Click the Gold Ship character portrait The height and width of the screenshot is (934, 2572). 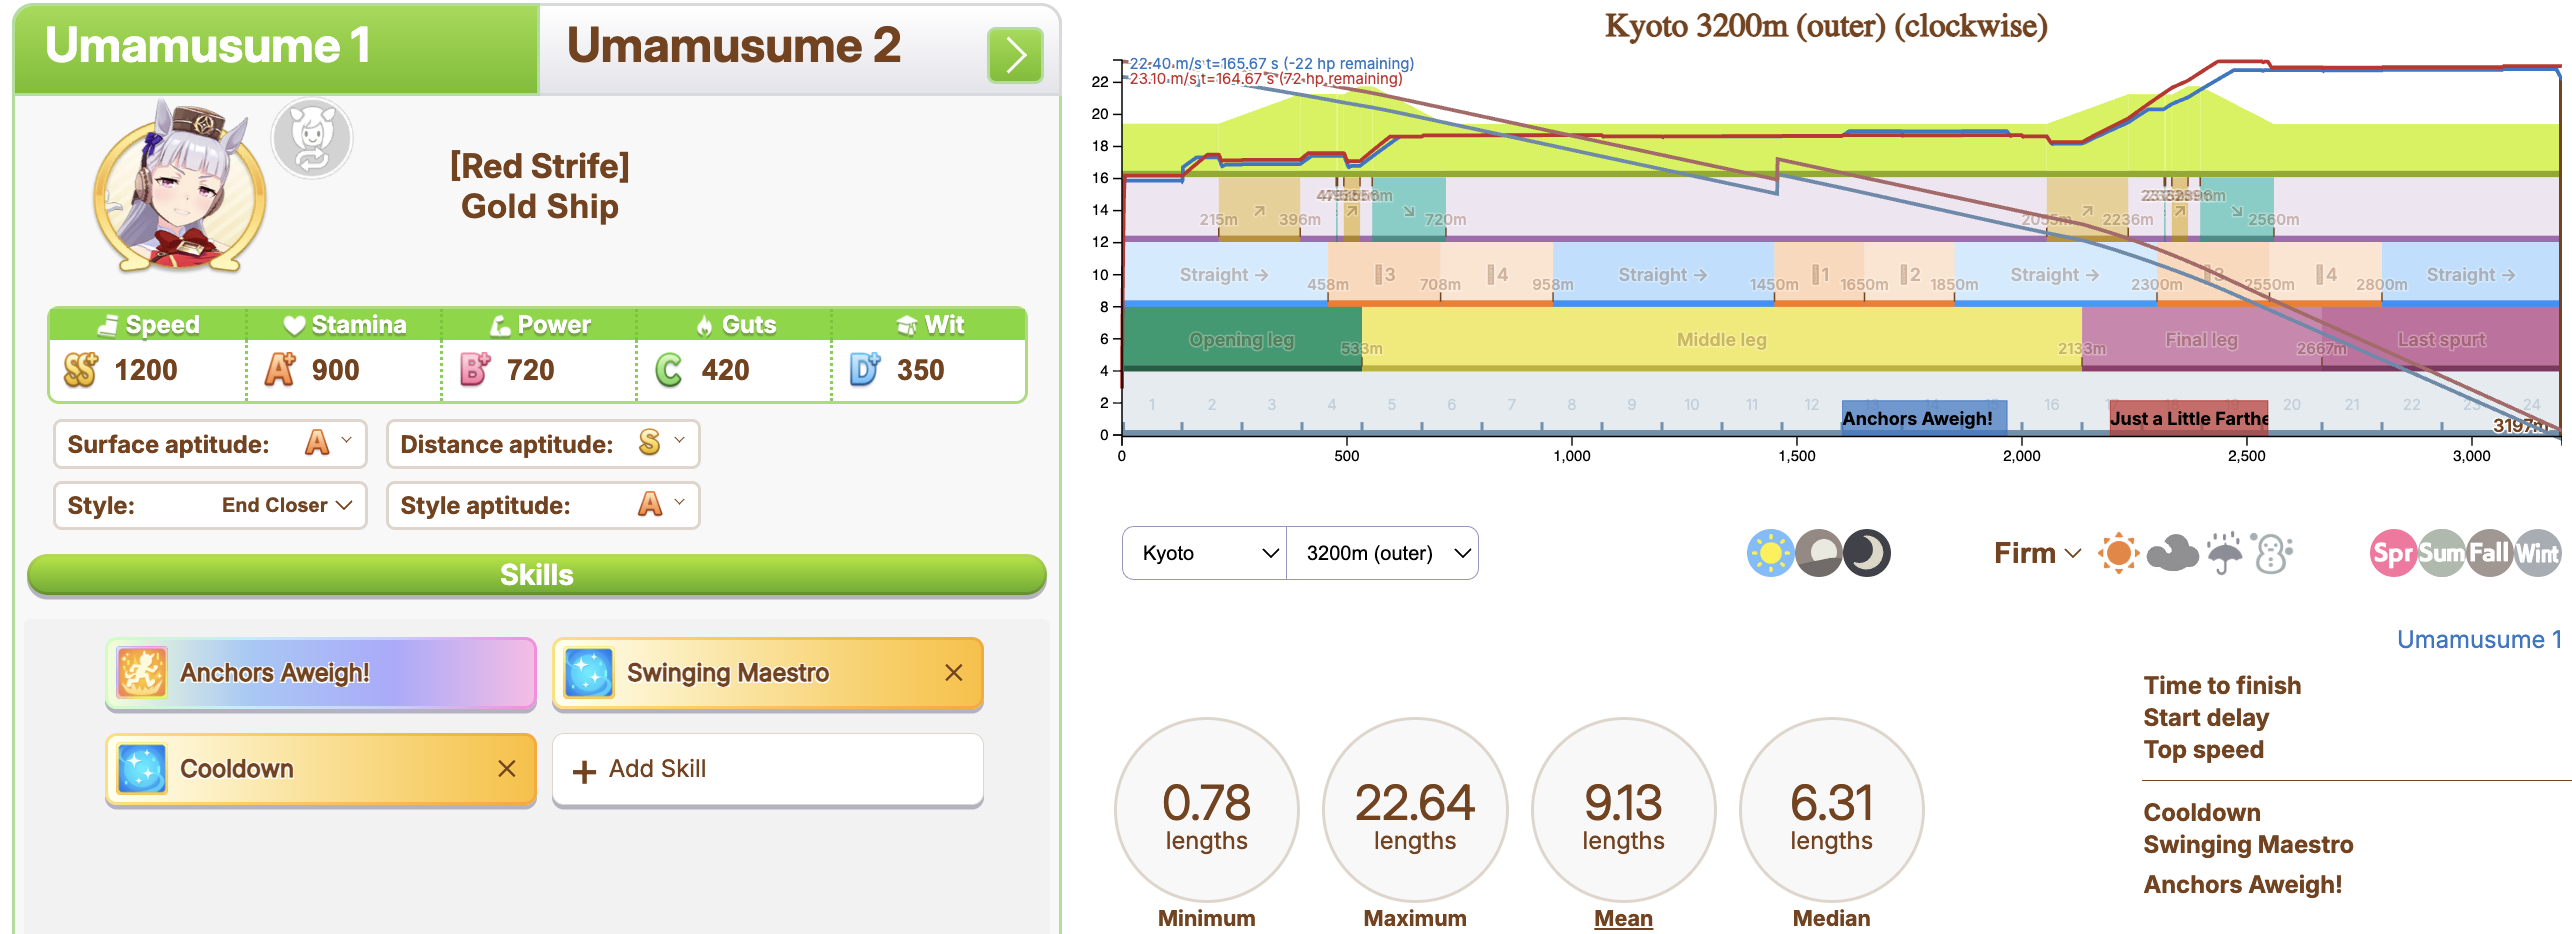pyautogui.click(x=180, y=187)
